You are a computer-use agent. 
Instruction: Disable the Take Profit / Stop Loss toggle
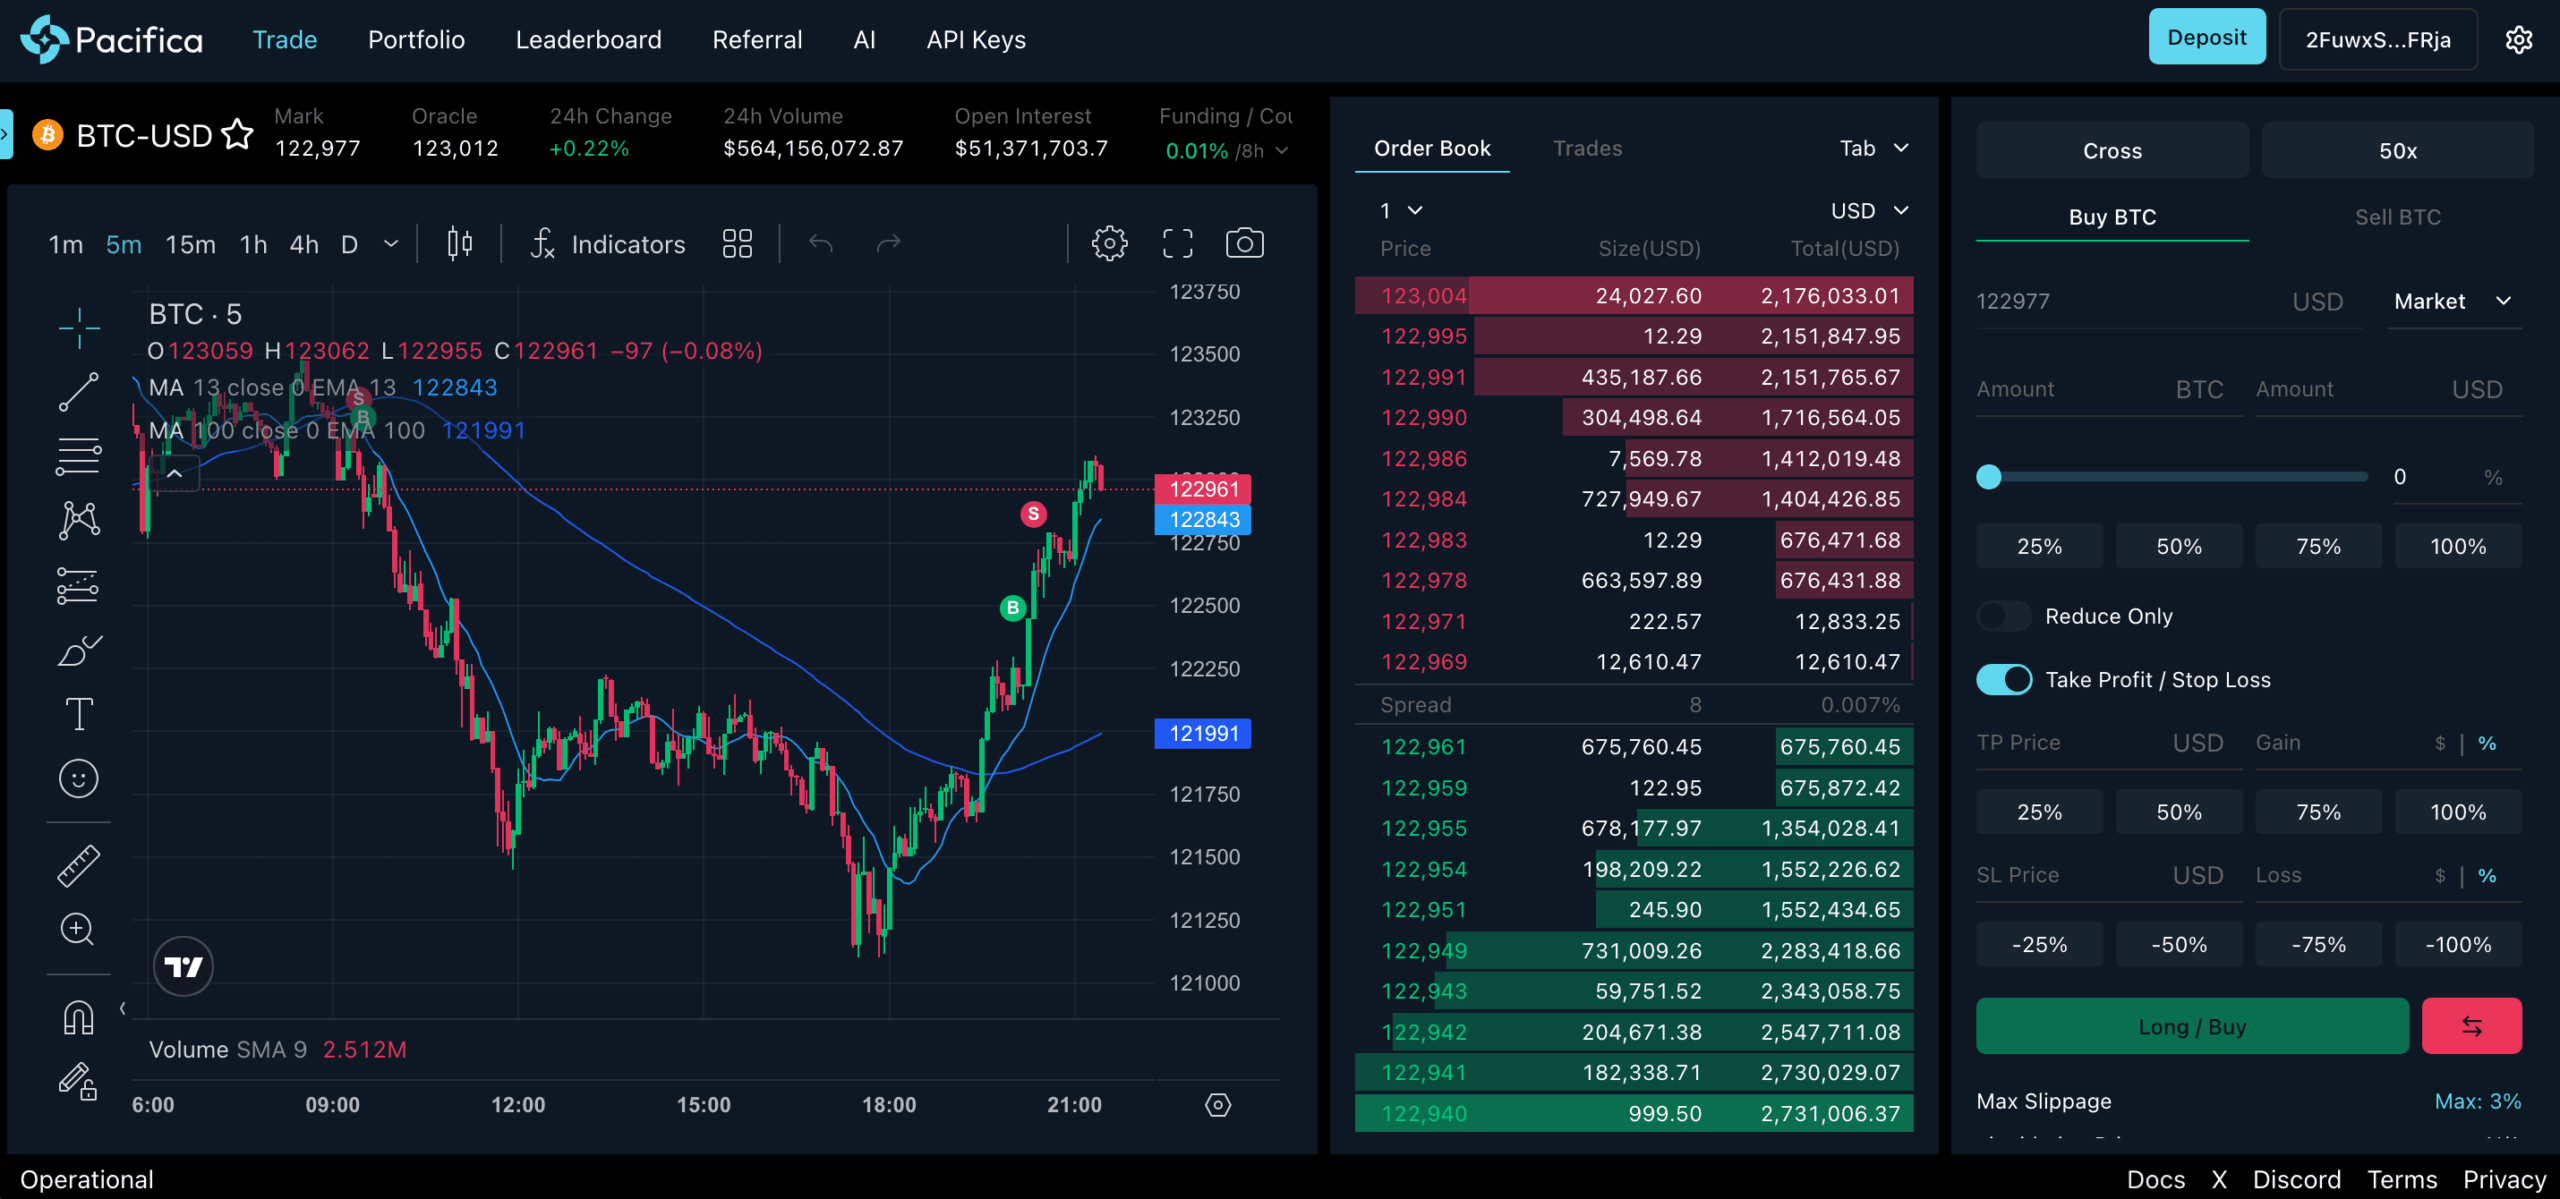(2004, 680)
